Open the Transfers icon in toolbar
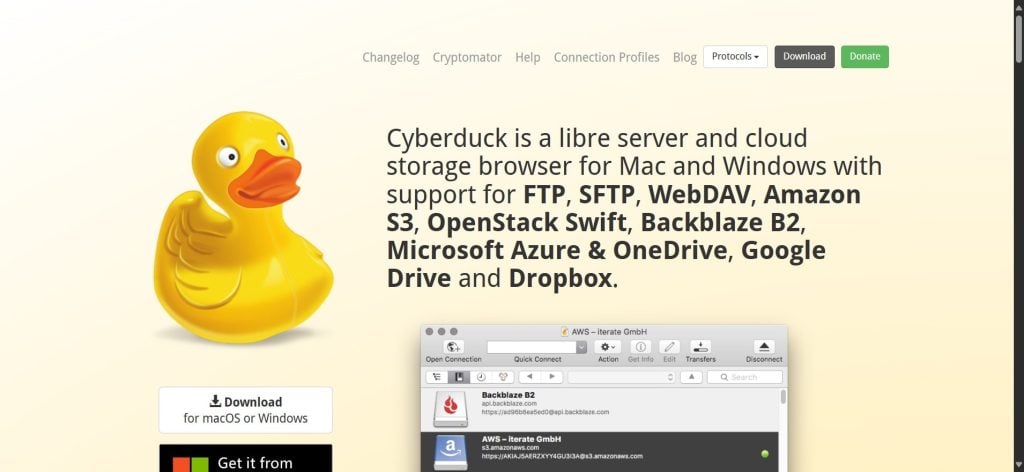Viewport: 1024px width, 472px height. point(700,347)
